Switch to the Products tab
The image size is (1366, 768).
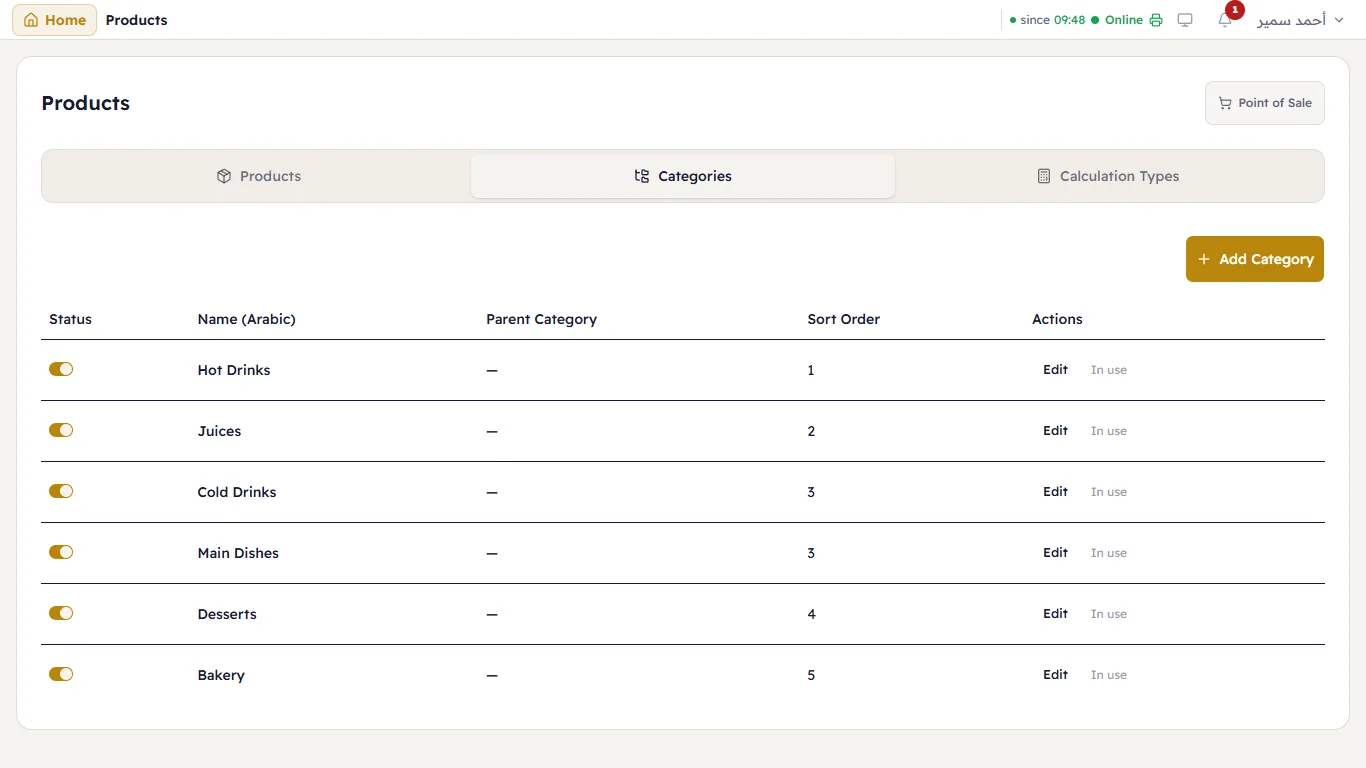click(258, 176)
